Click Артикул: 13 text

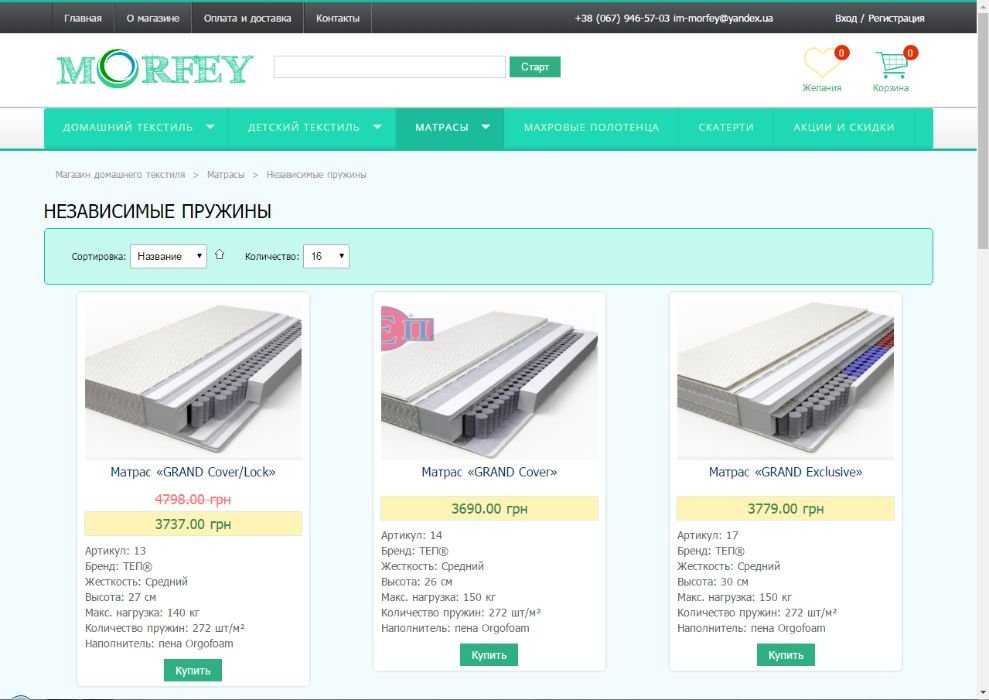pyautogui.click(x=115, y=551)
